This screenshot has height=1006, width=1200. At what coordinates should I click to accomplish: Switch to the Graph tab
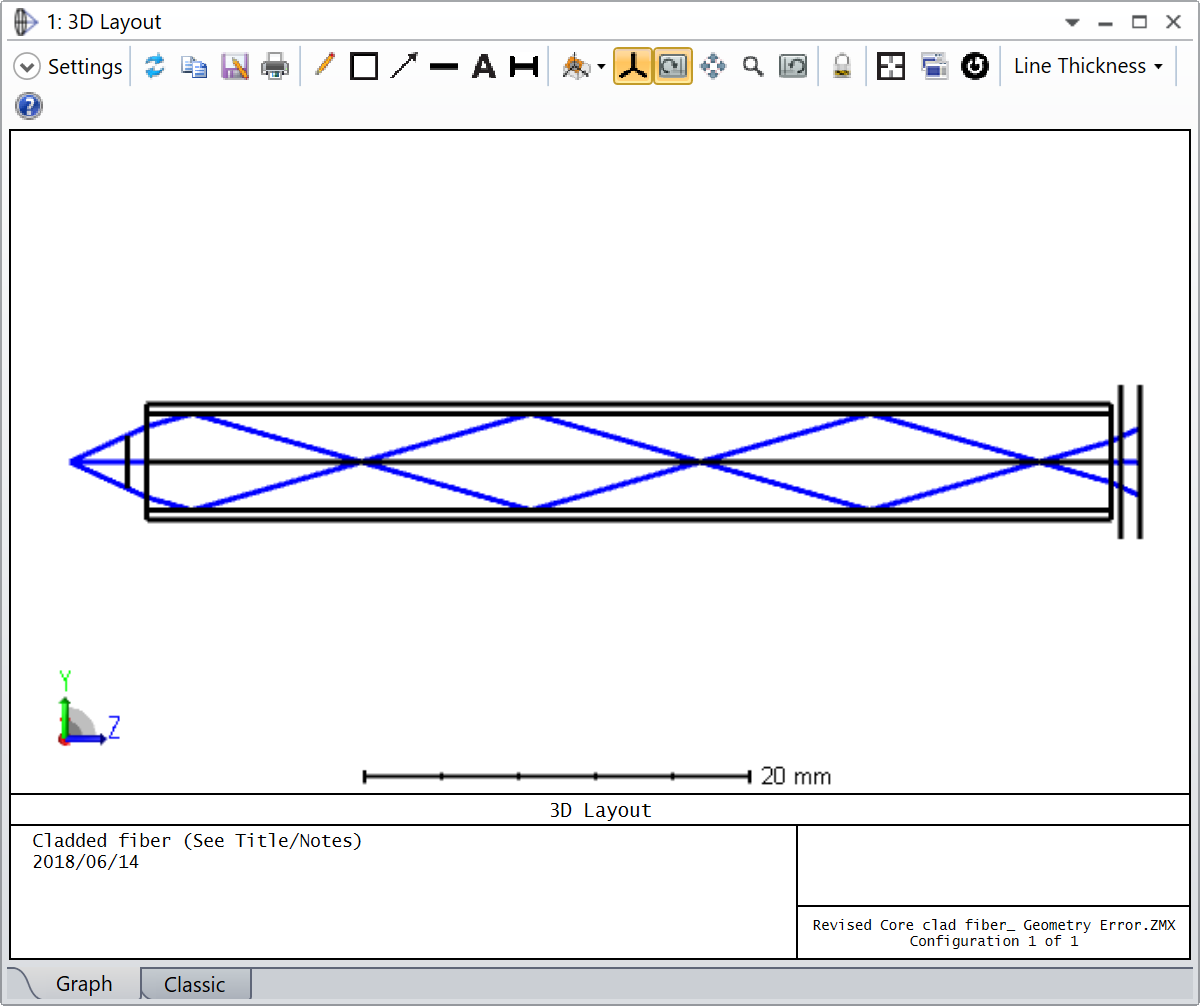pyautogui.click(x=84, y=984)
